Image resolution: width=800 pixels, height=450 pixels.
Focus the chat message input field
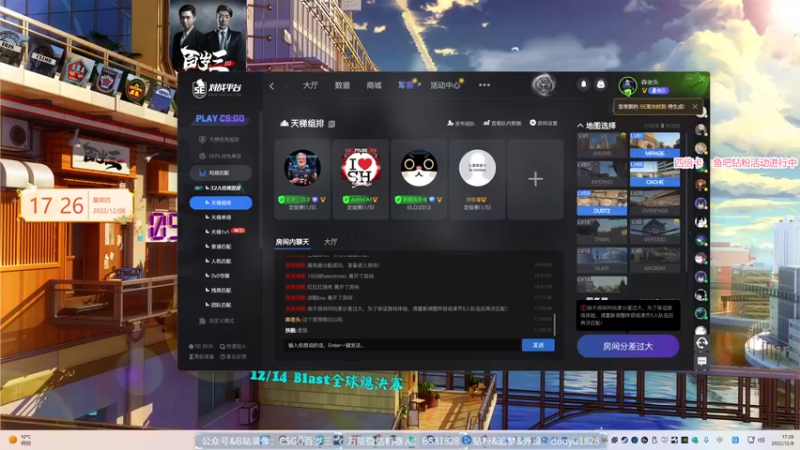pos(402,345)
